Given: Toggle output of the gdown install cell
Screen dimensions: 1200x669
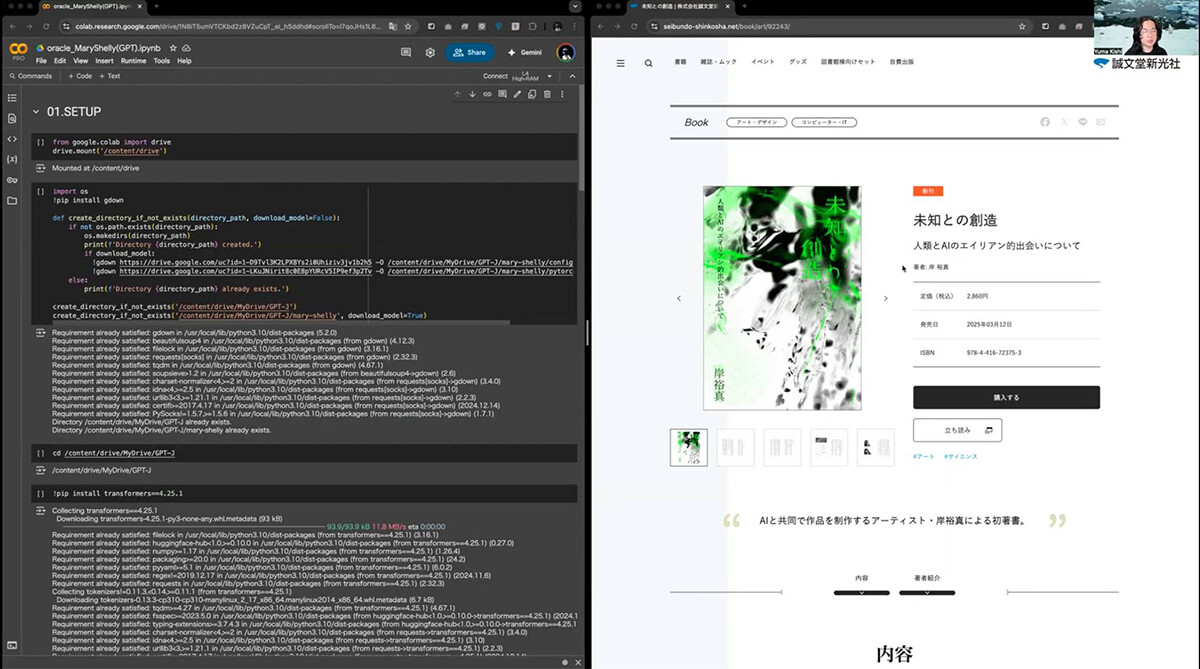Looking at the screenshot, I should [41, 332].
